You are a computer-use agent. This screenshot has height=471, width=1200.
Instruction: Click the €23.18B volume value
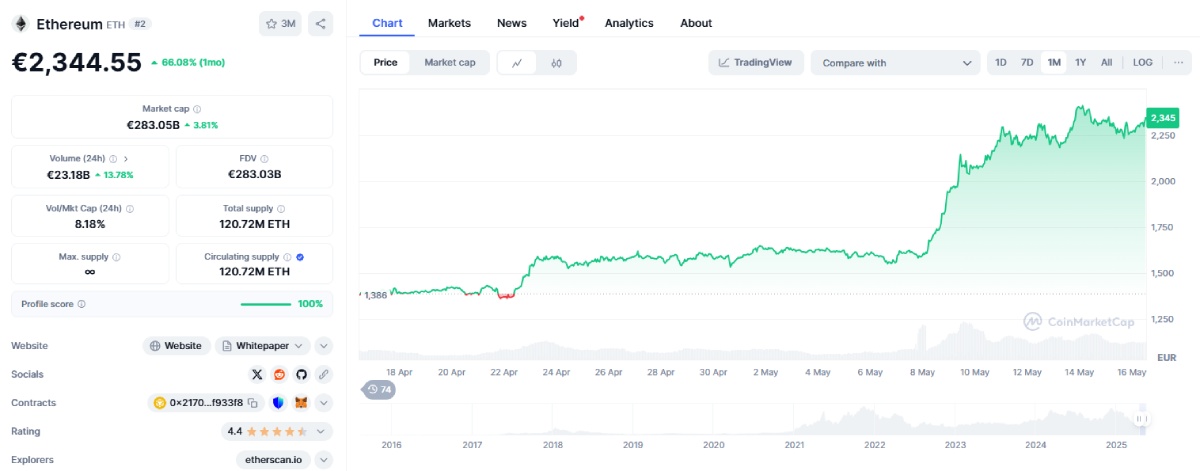point(66,174)
